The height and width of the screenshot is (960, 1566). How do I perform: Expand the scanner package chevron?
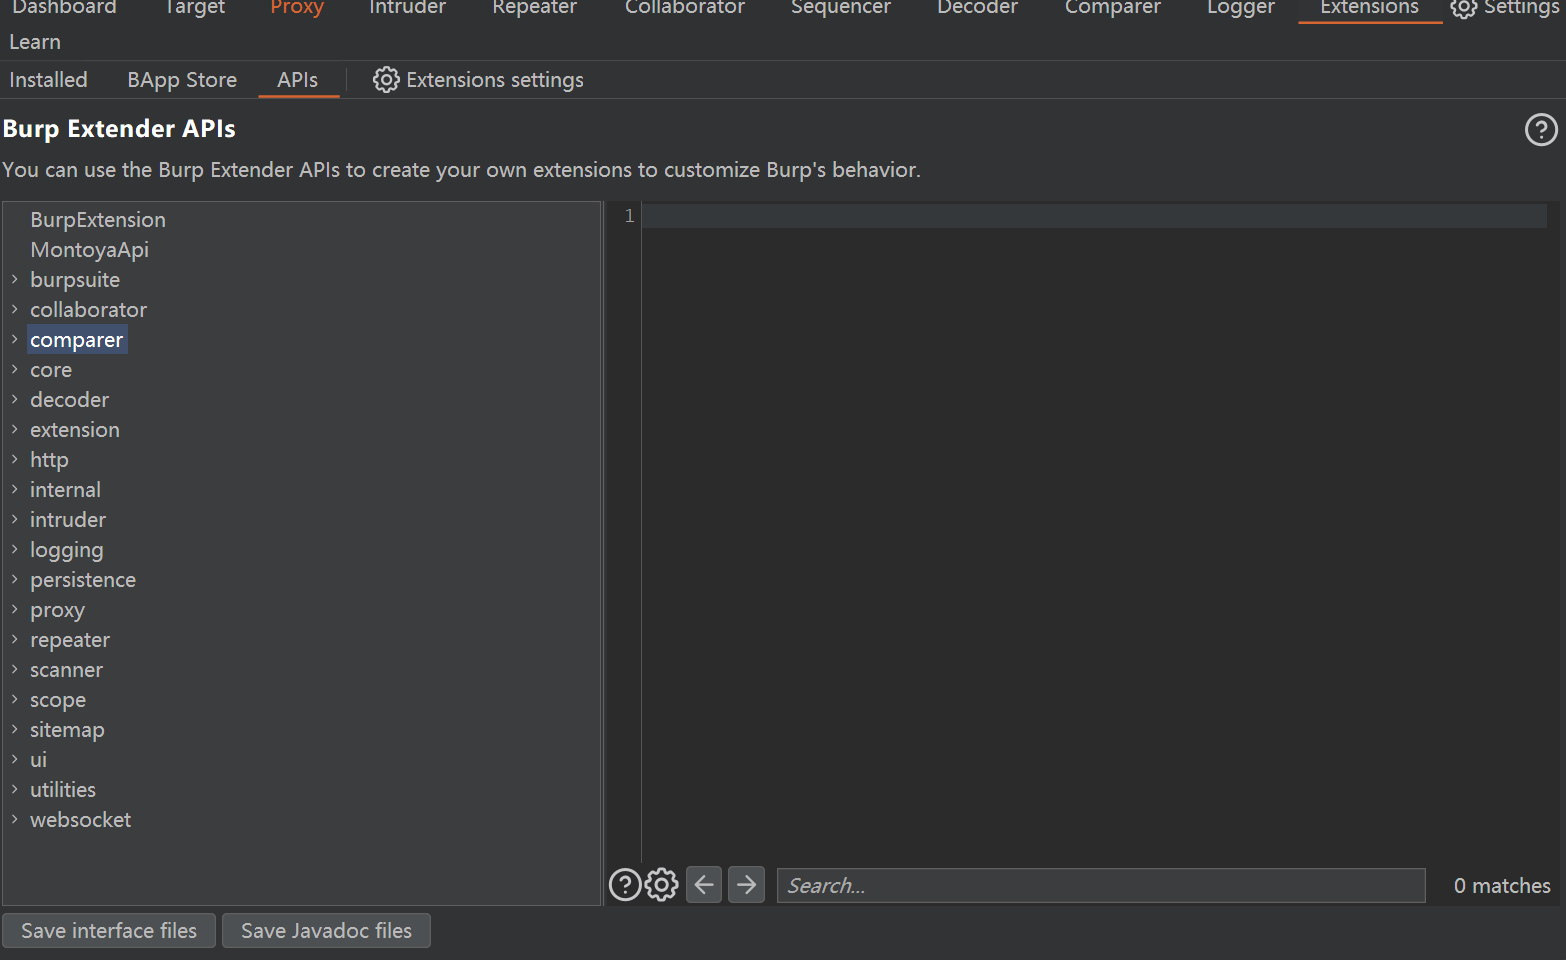click(x=15, y=670)
